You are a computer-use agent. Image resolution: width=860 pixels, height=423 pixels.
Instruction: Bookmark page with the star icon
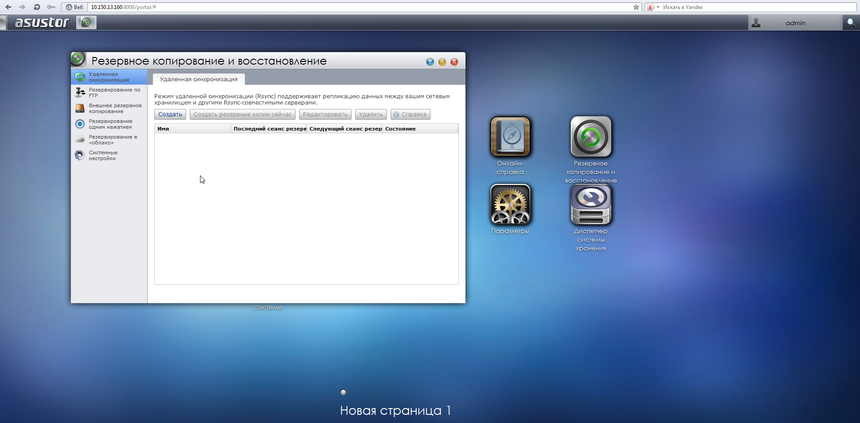[x=636, y=7]
